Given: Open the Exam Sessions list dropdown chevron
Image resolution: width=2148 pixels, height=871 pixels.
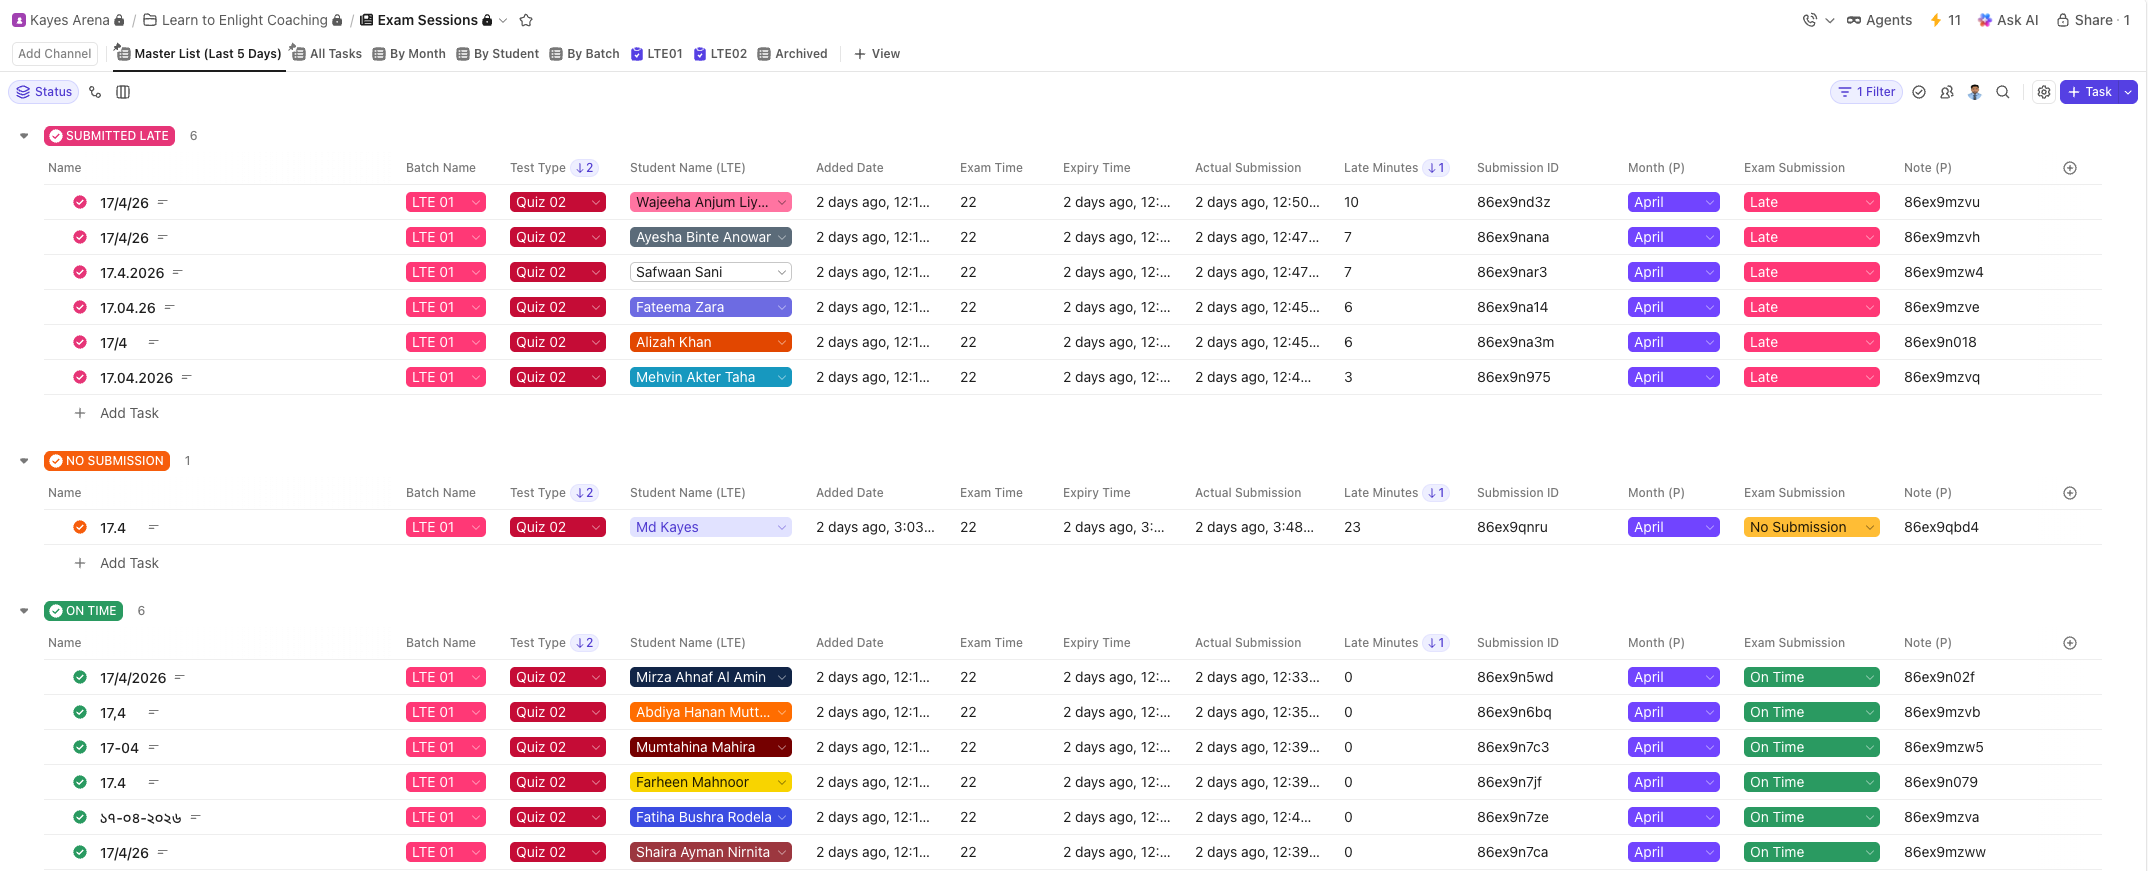Looking at the screenshot, I should [503, 20].
